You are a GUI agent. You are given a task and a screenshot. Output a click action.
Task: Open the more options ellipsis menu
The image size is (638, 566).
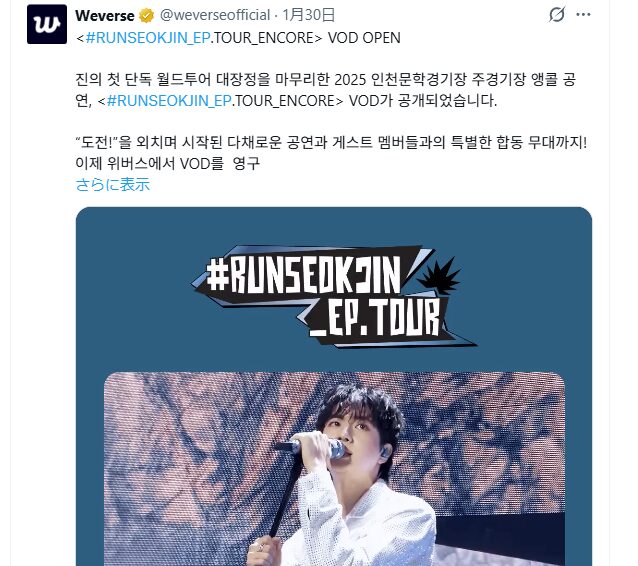point(583,15)
